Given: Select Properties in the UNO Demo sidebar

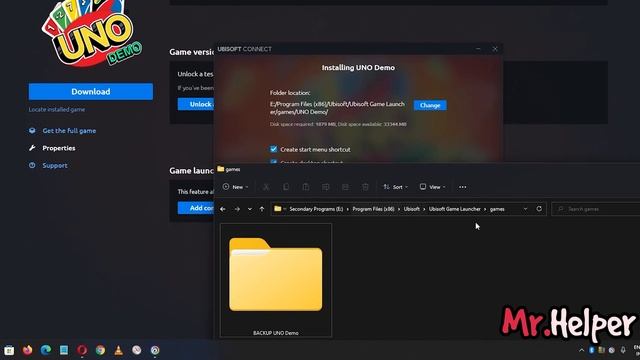Looking at the screenshot, I should click(x=59, y=148).
